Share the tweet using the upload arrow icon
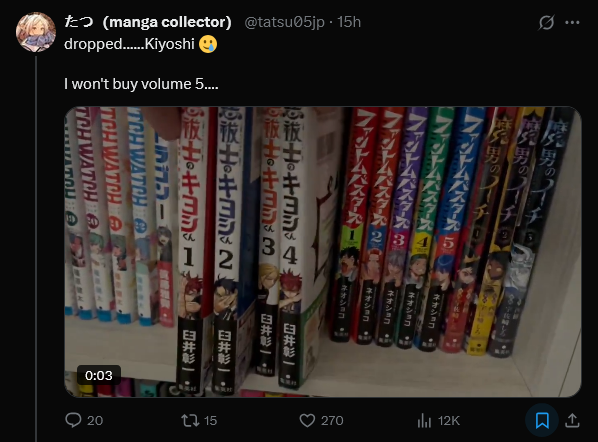Screen dimensions: 598x442 pyautogui.click(x=572, y=420)
